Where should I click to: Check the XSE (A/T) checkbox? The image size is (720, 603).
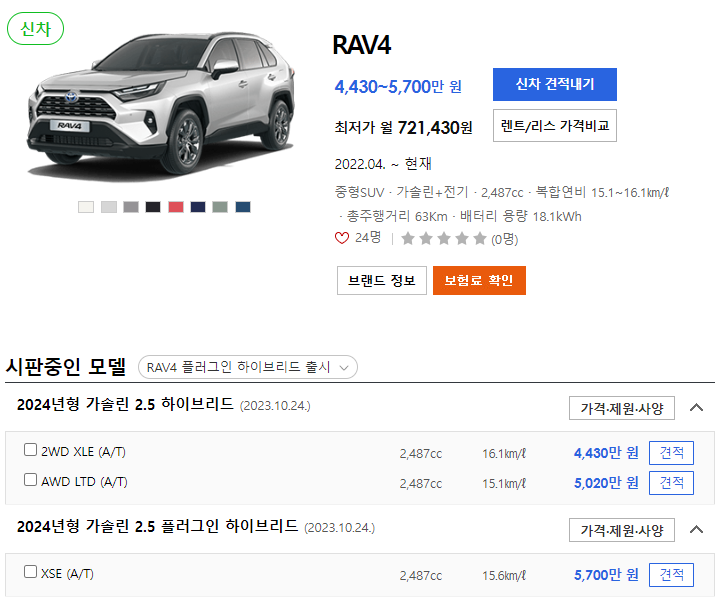point(30,571)
